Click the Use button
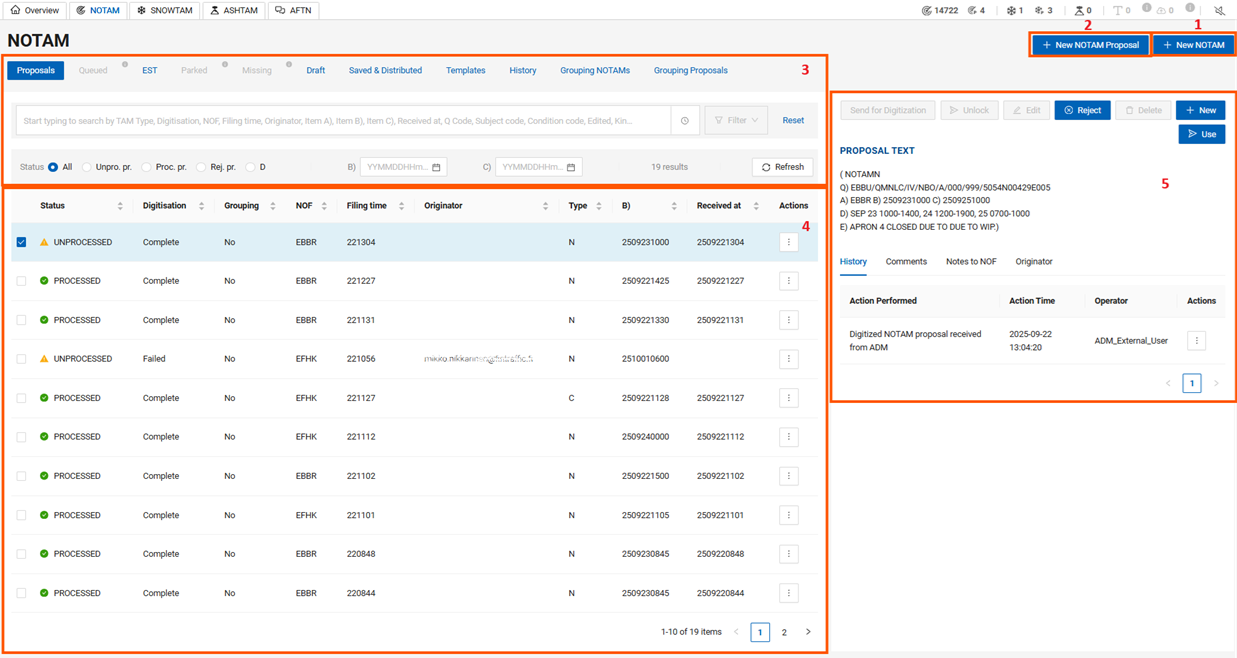Viewport: 1237px width, 658px height. coord(1202,134)
